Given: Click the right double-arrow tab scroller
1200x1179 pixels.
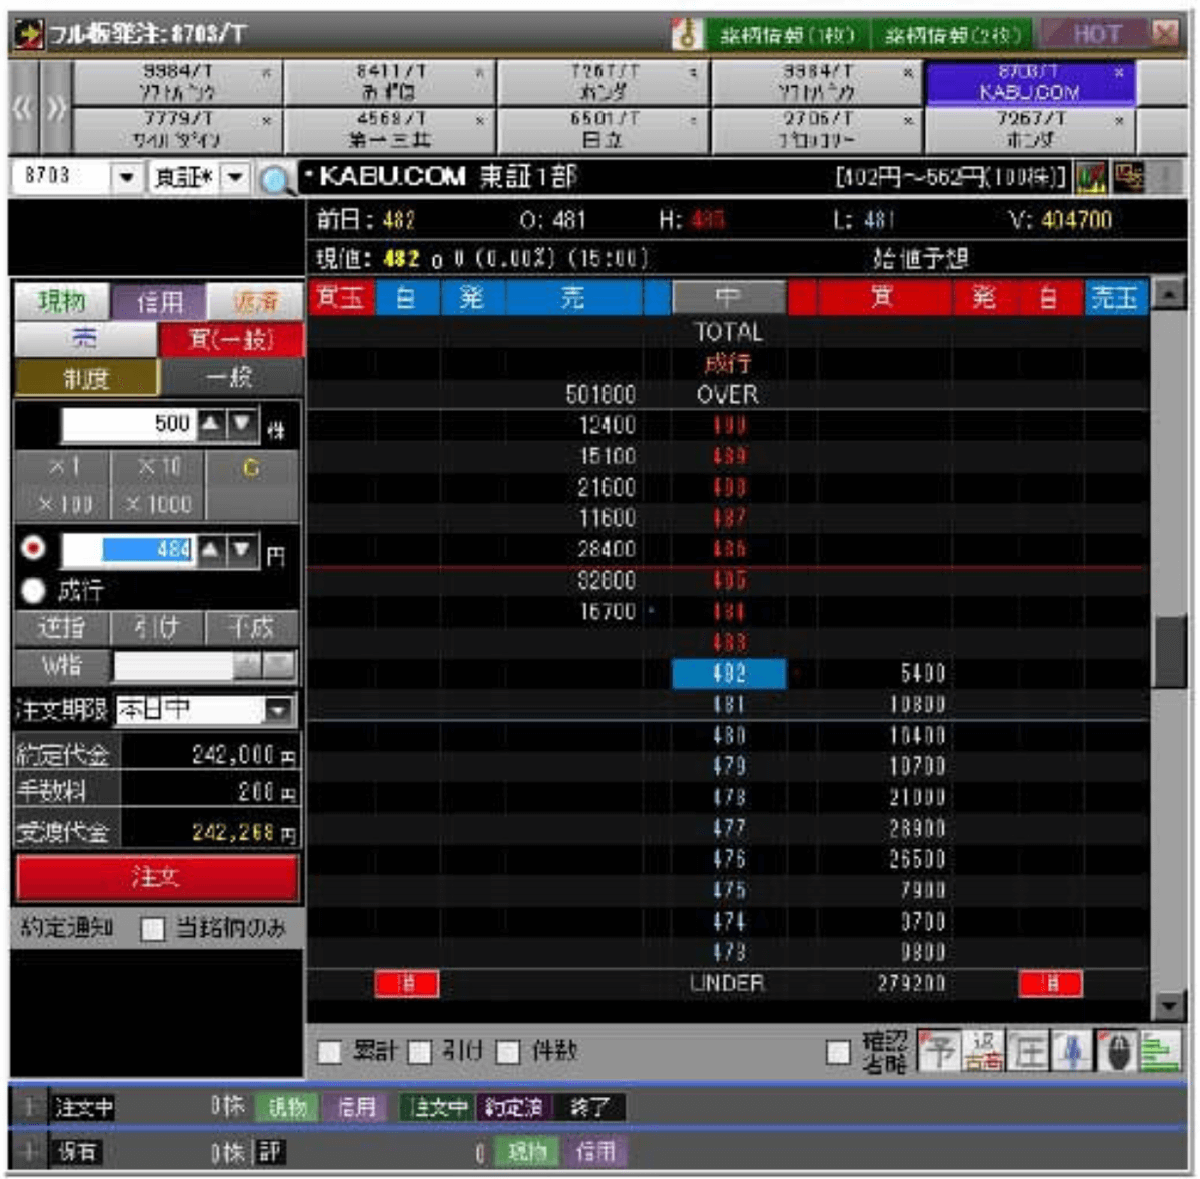Looking at the screenshot, I should click(x=56, y=108).
